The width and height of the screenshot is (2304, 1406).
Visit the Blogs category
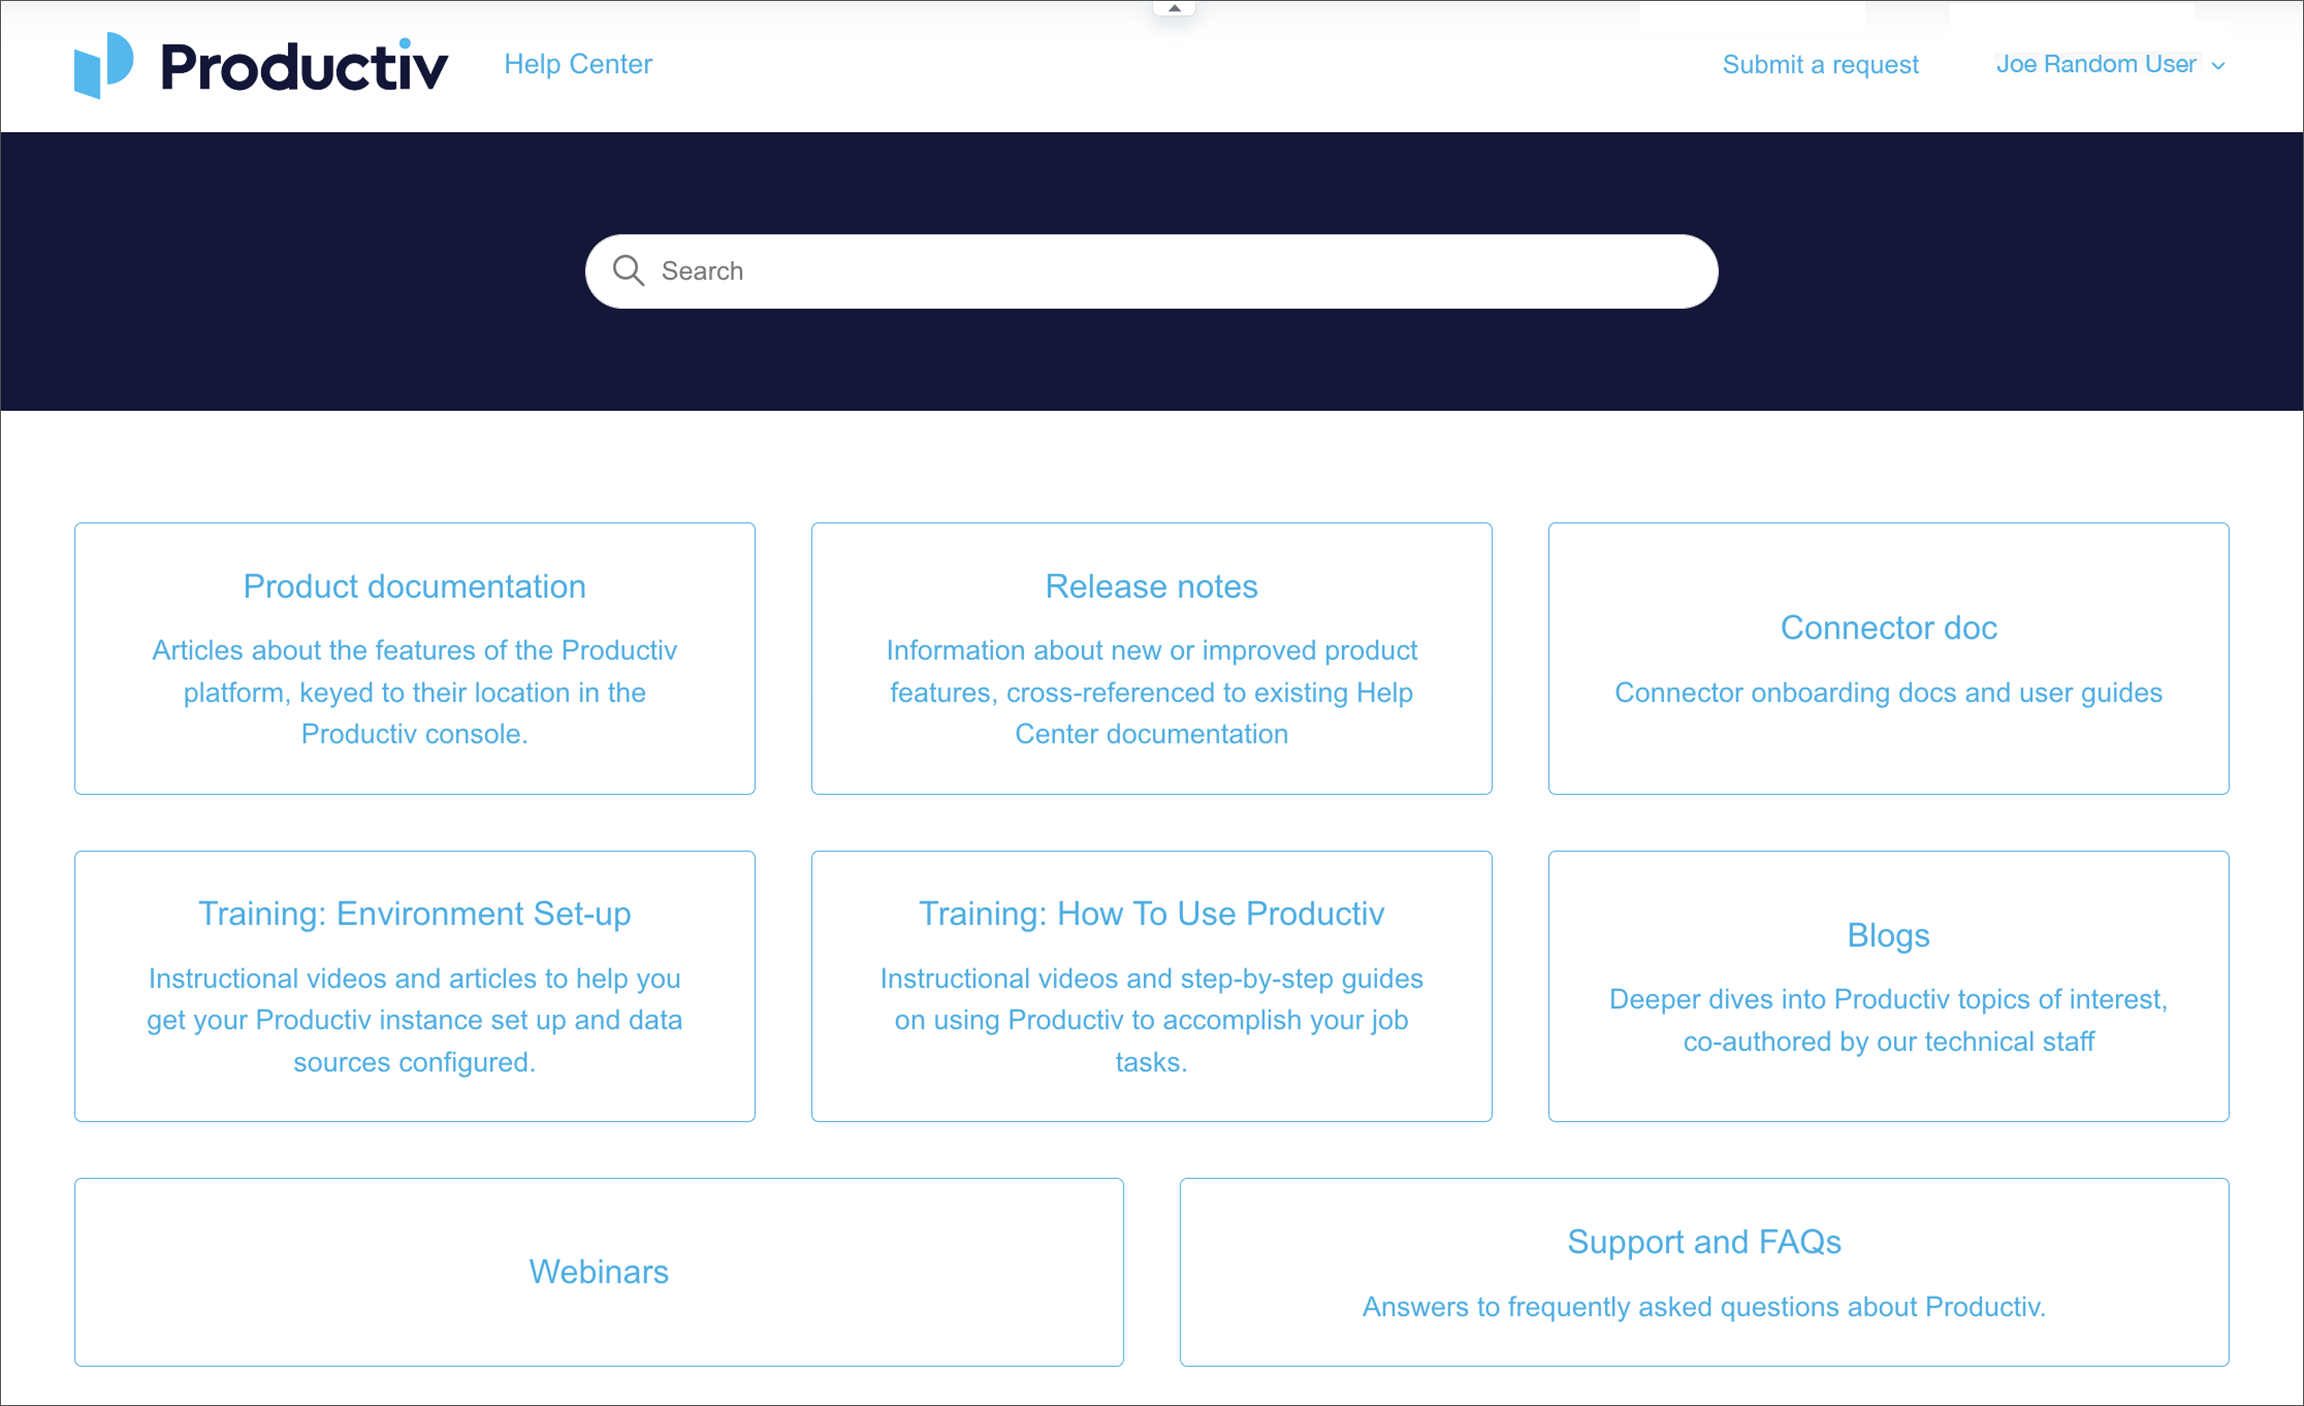tap(1888, 935)
